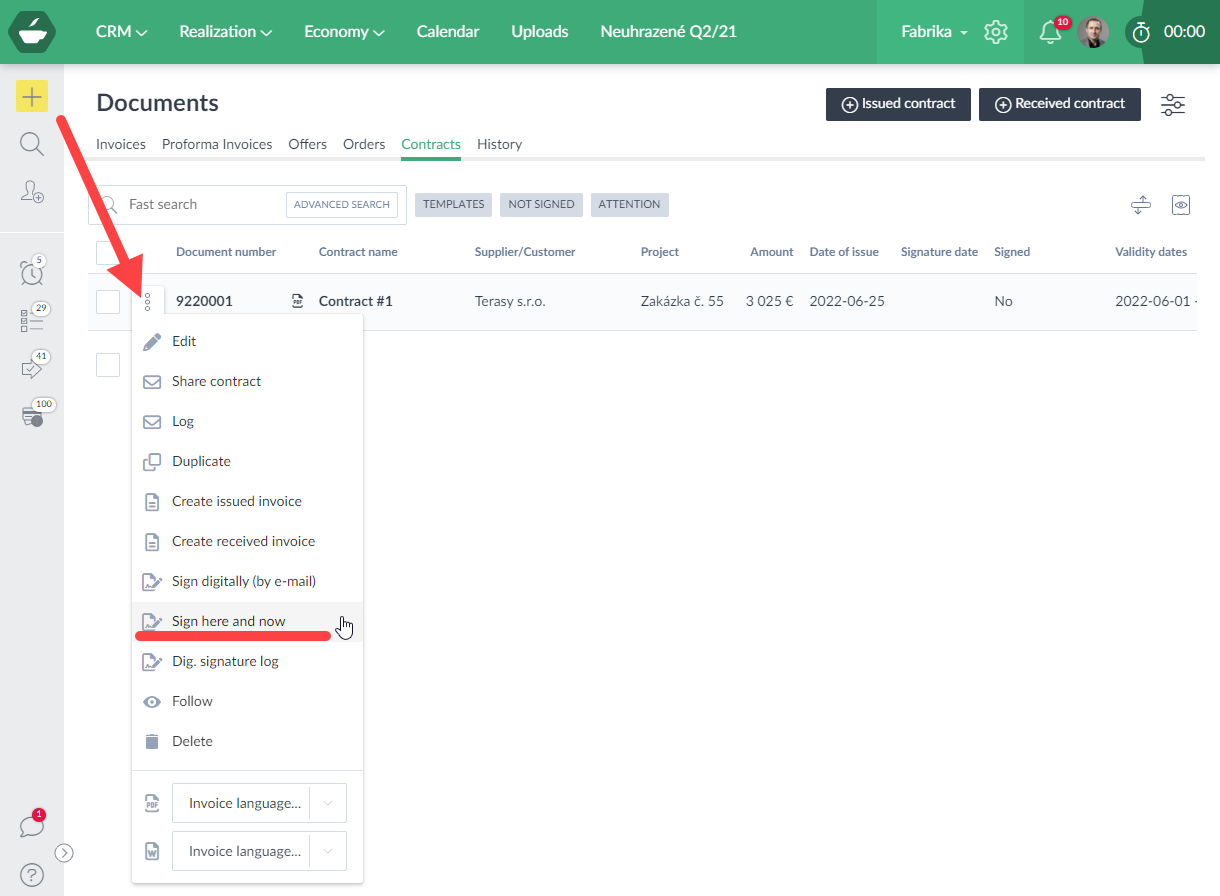Tick the checkbox for Contract #1 row

click(108, 301)
